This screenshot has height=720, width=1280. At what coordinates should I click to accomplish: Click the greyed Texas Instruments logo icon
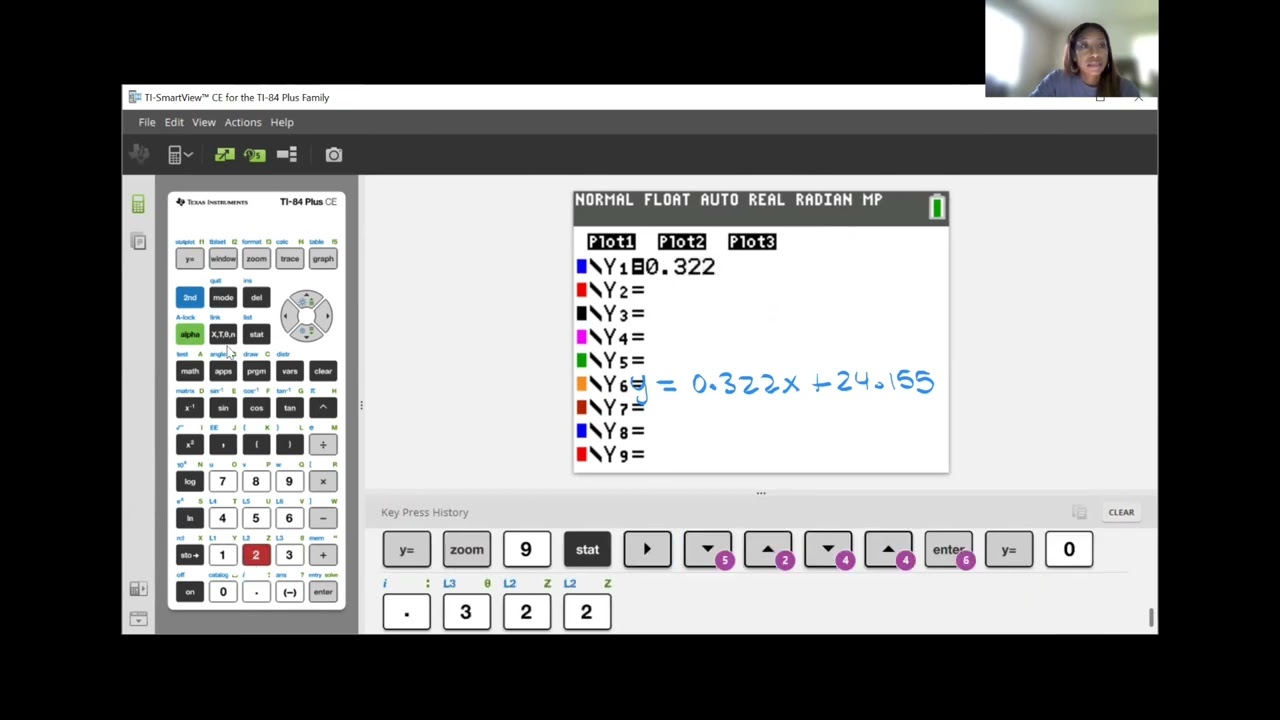(x=139, y=154)
